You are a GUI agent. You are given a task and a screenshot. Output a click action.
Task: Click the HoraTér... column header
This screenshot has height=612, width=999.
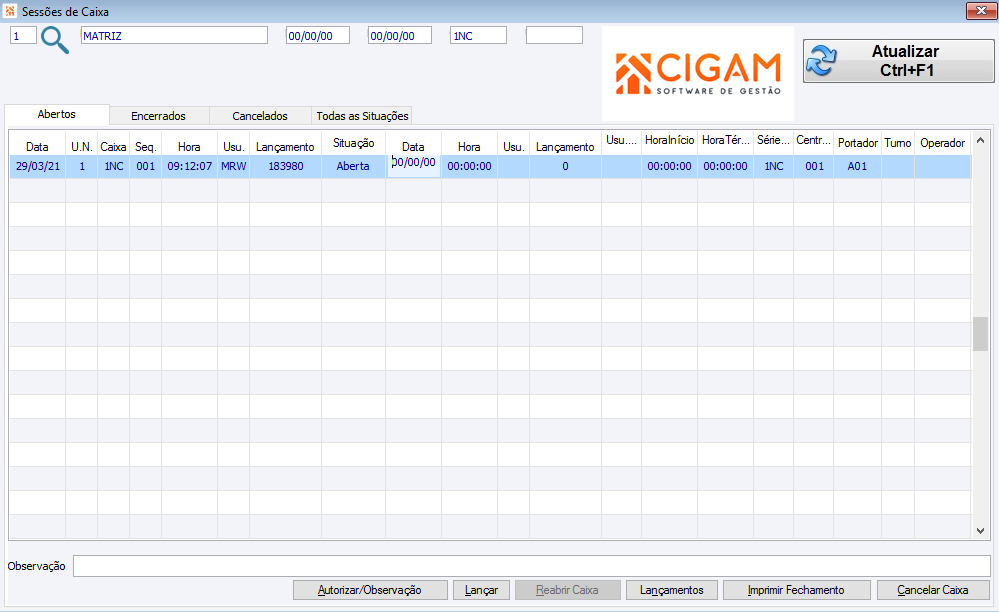726,141
